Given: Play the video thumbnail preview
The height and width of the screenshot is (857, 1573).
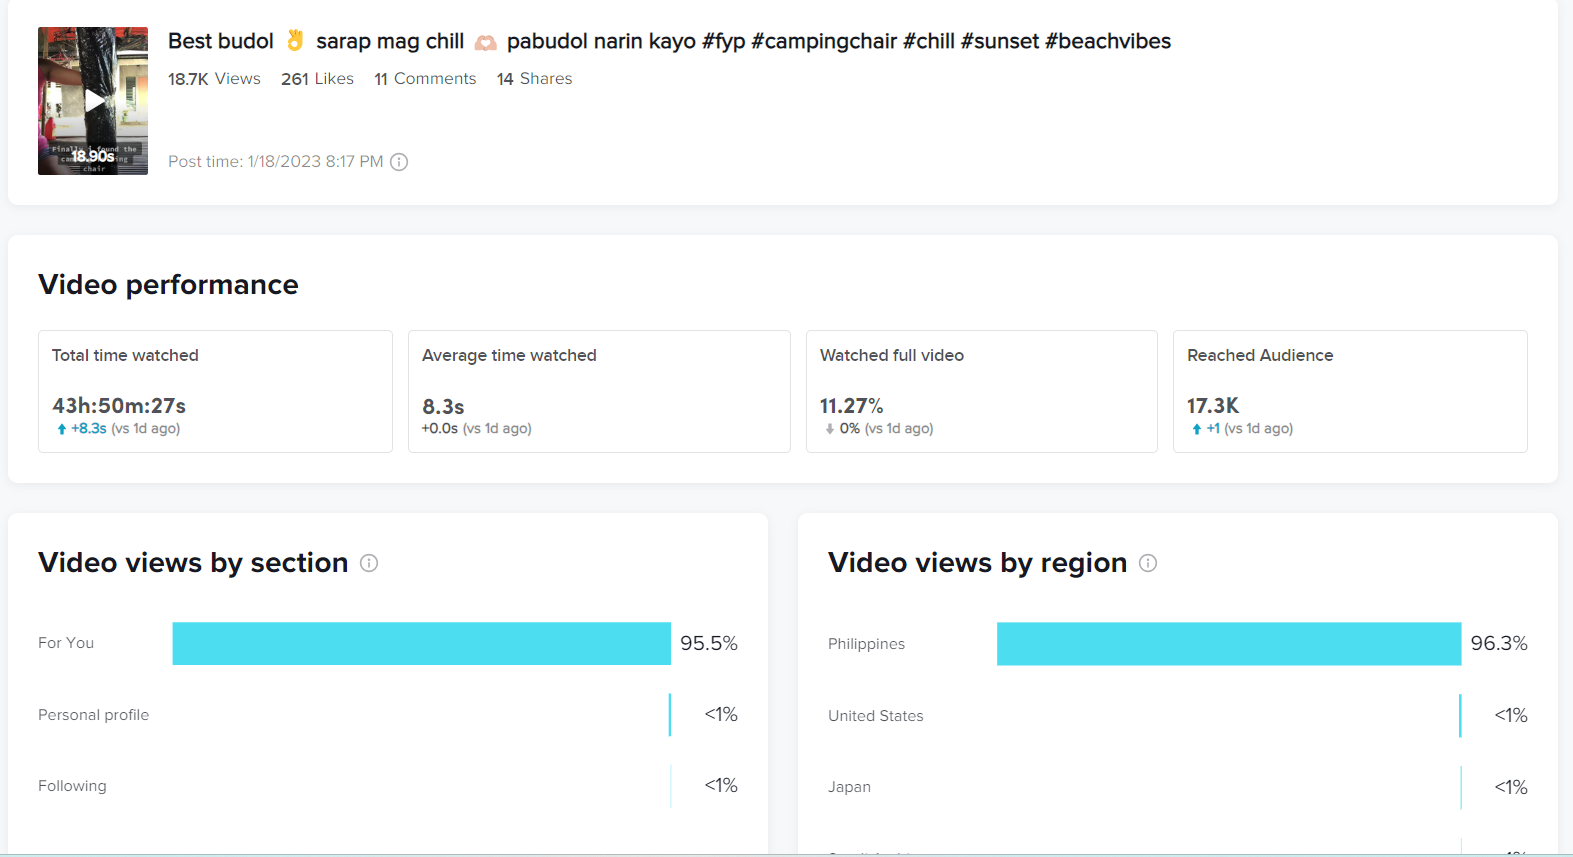Looking at the screenshot, I should click(93, 100).
